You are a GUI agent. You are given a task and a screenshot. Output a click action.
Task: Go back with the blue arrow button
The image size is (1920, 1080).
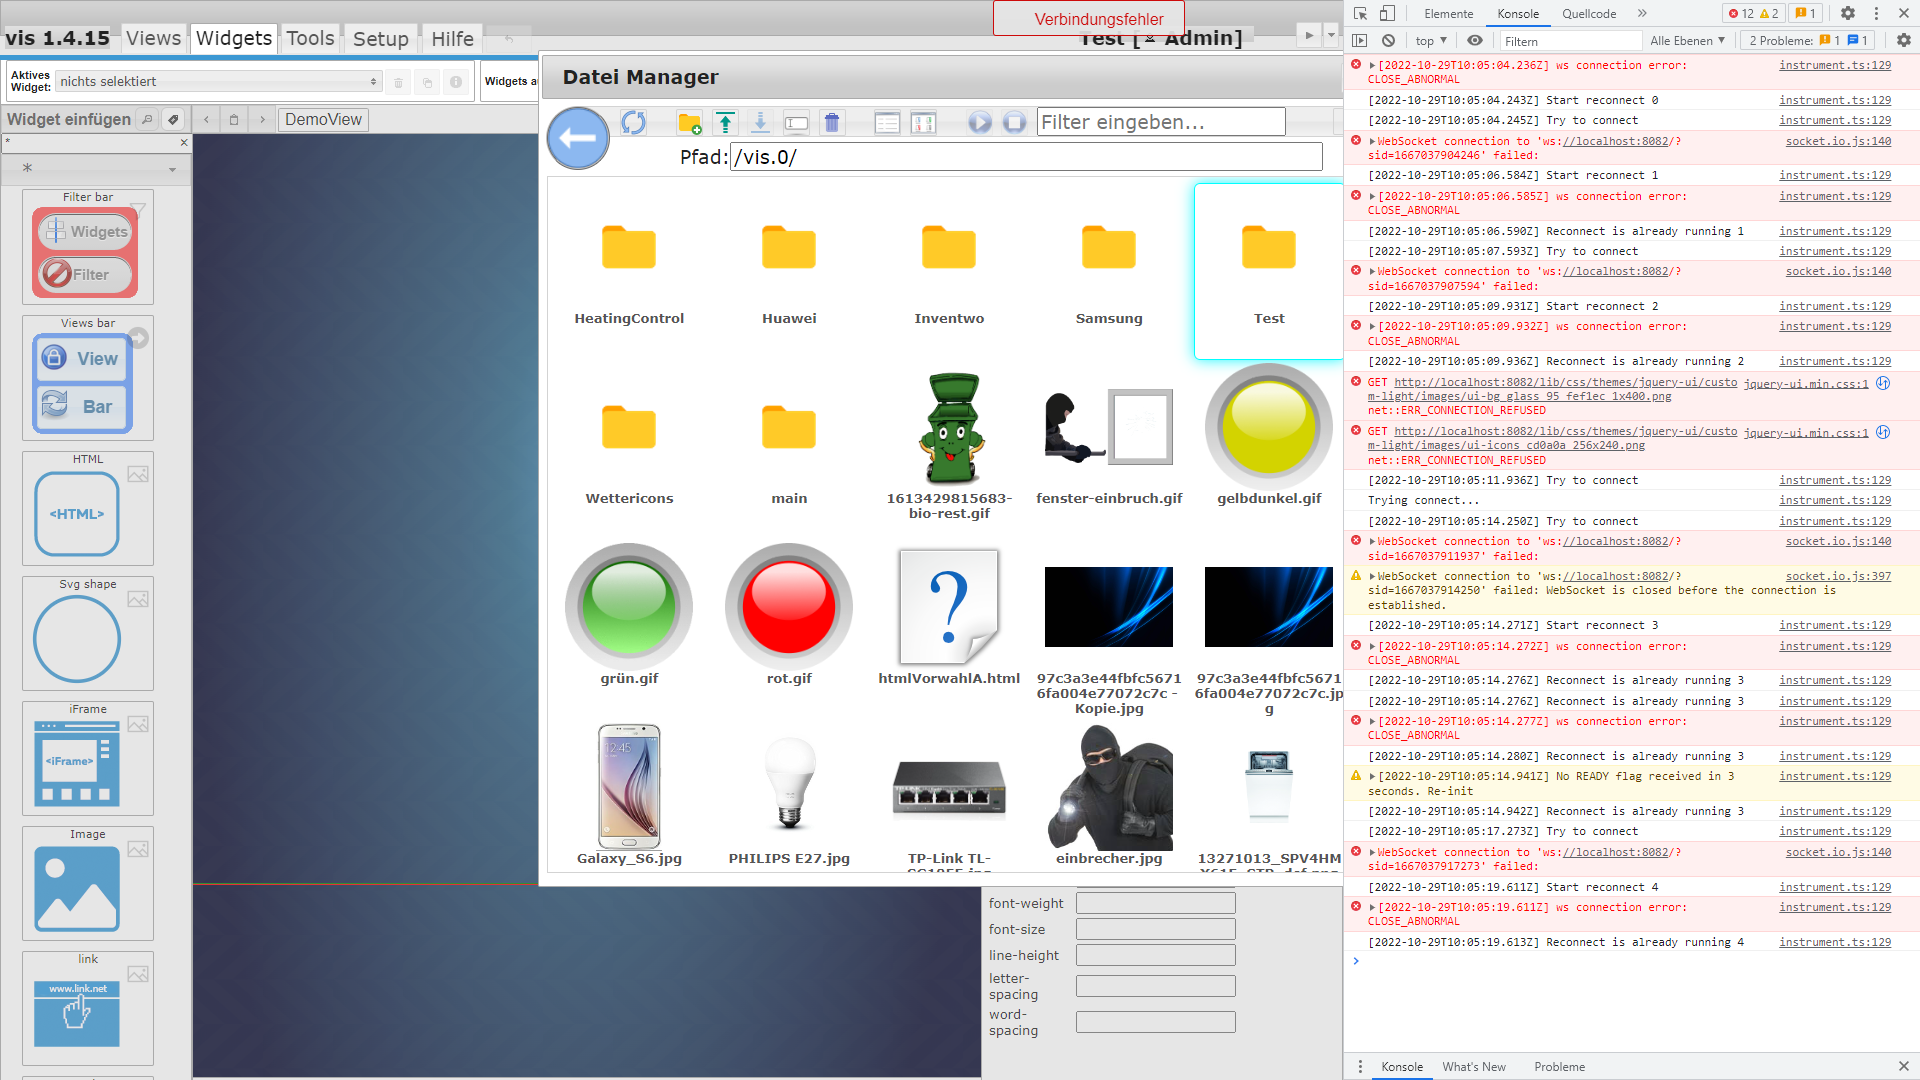[578, 138]
